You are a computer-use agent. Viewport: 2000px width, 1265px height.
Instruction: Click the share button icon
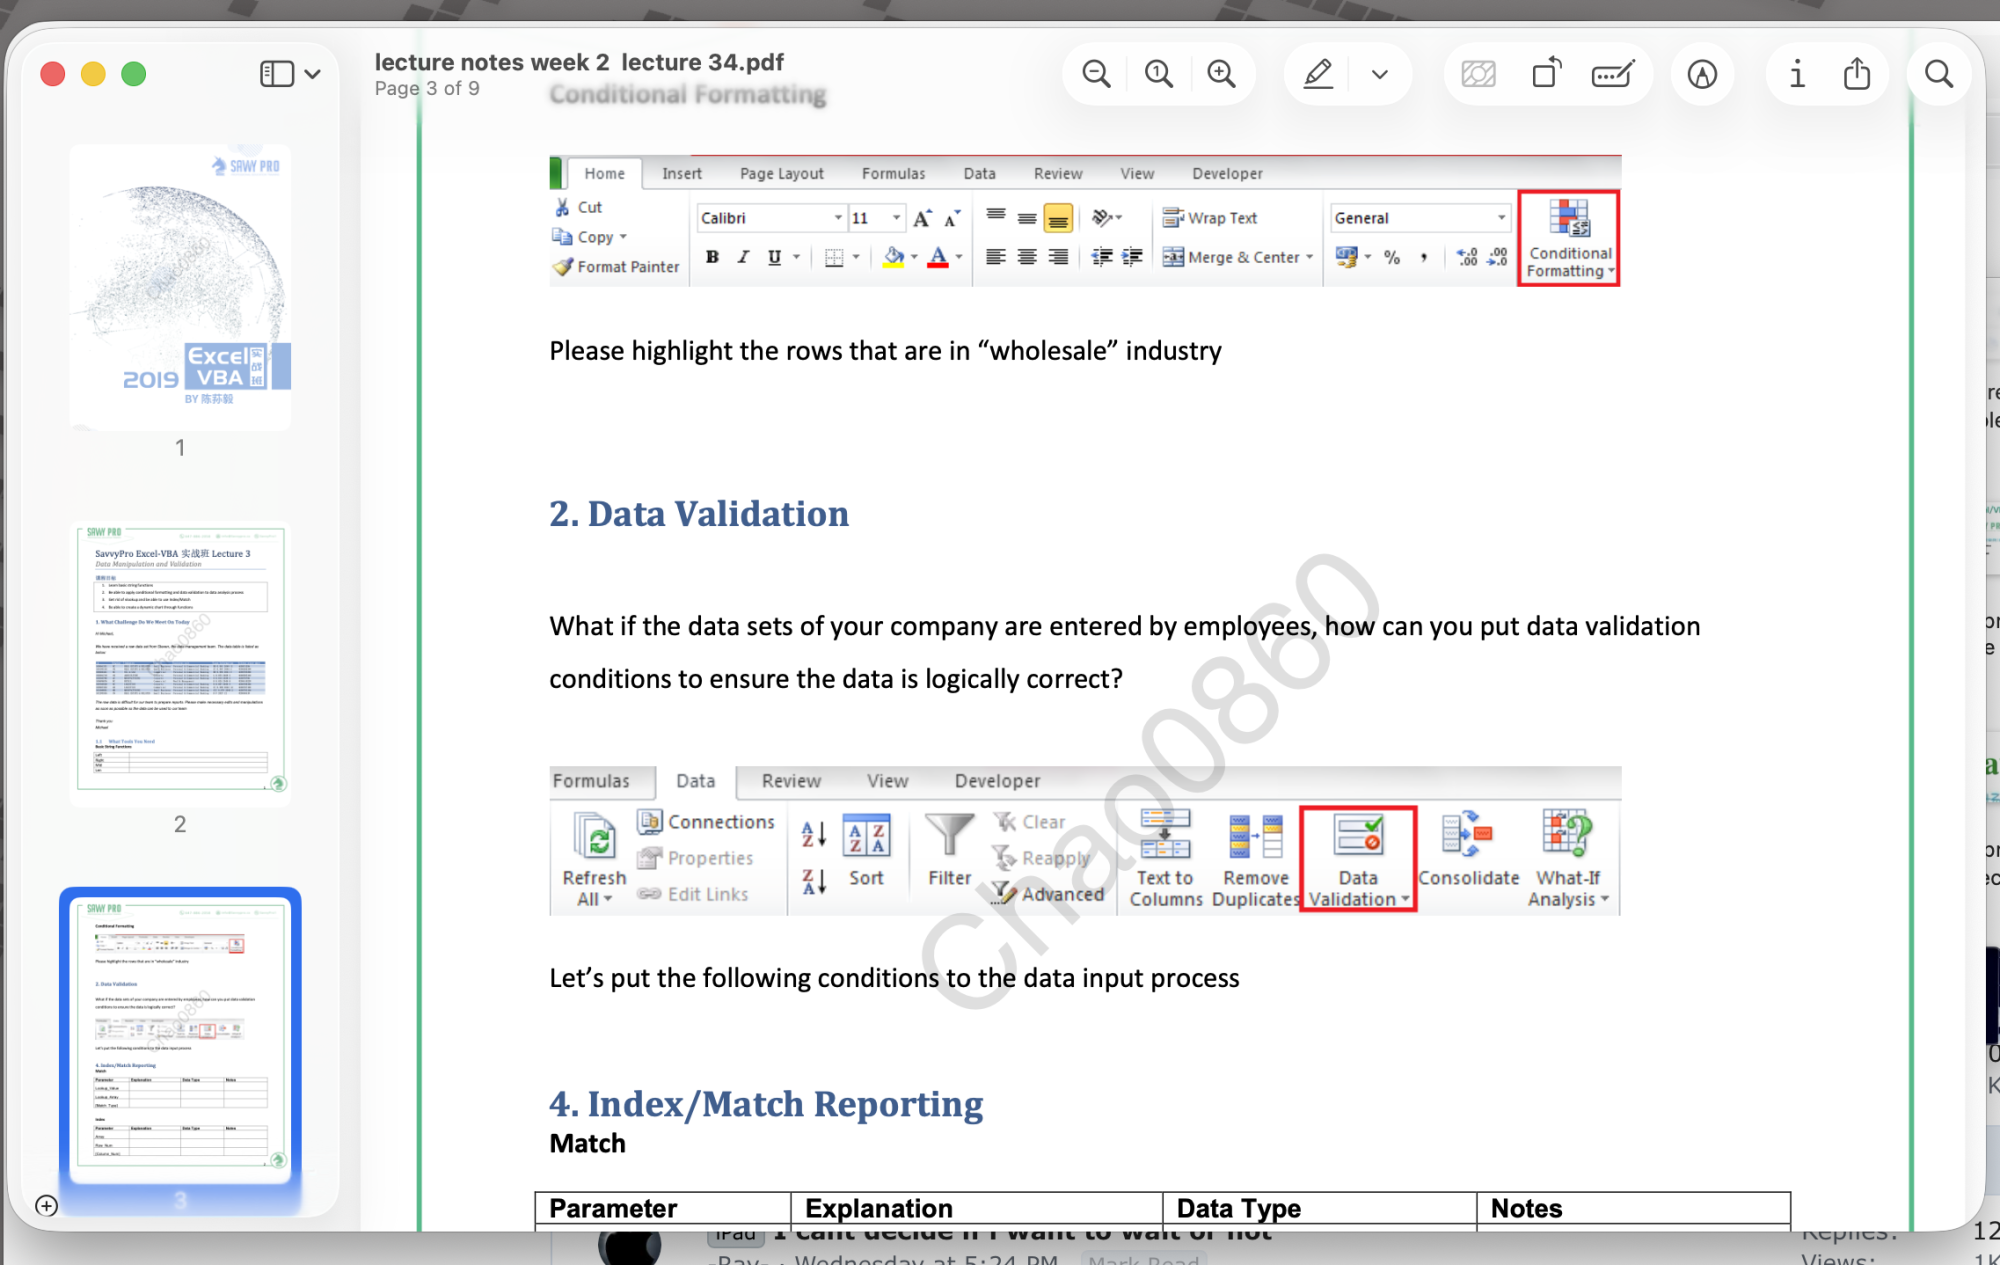pyautogui.click(x=1857, y=74)
